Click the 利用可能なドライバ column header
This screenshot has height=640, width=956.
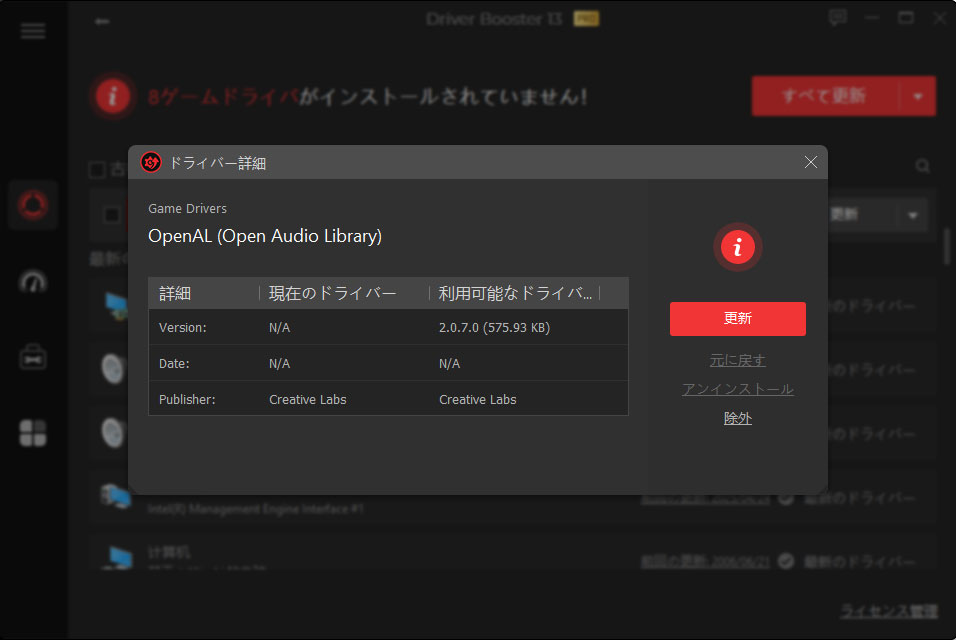click(515, 294)
